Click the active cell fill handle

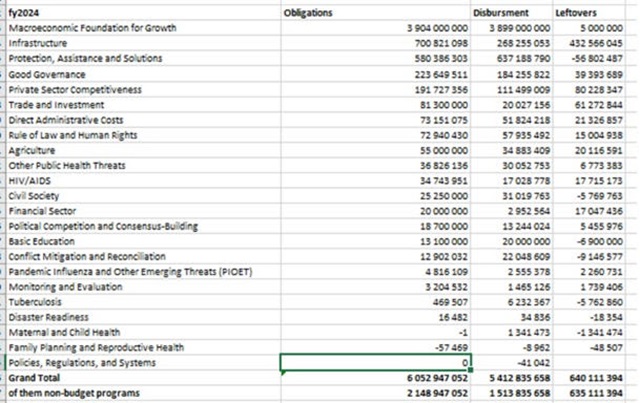point(471,370)
